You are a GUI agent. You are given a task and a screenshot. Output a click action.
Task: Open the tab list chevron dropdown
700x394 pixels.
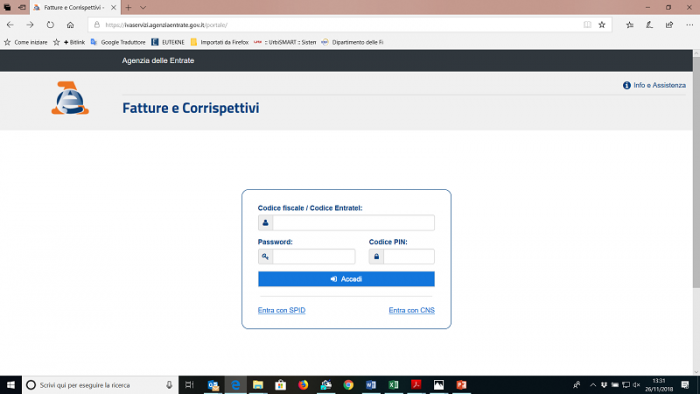pyautogui.click(x=143, y=8)
